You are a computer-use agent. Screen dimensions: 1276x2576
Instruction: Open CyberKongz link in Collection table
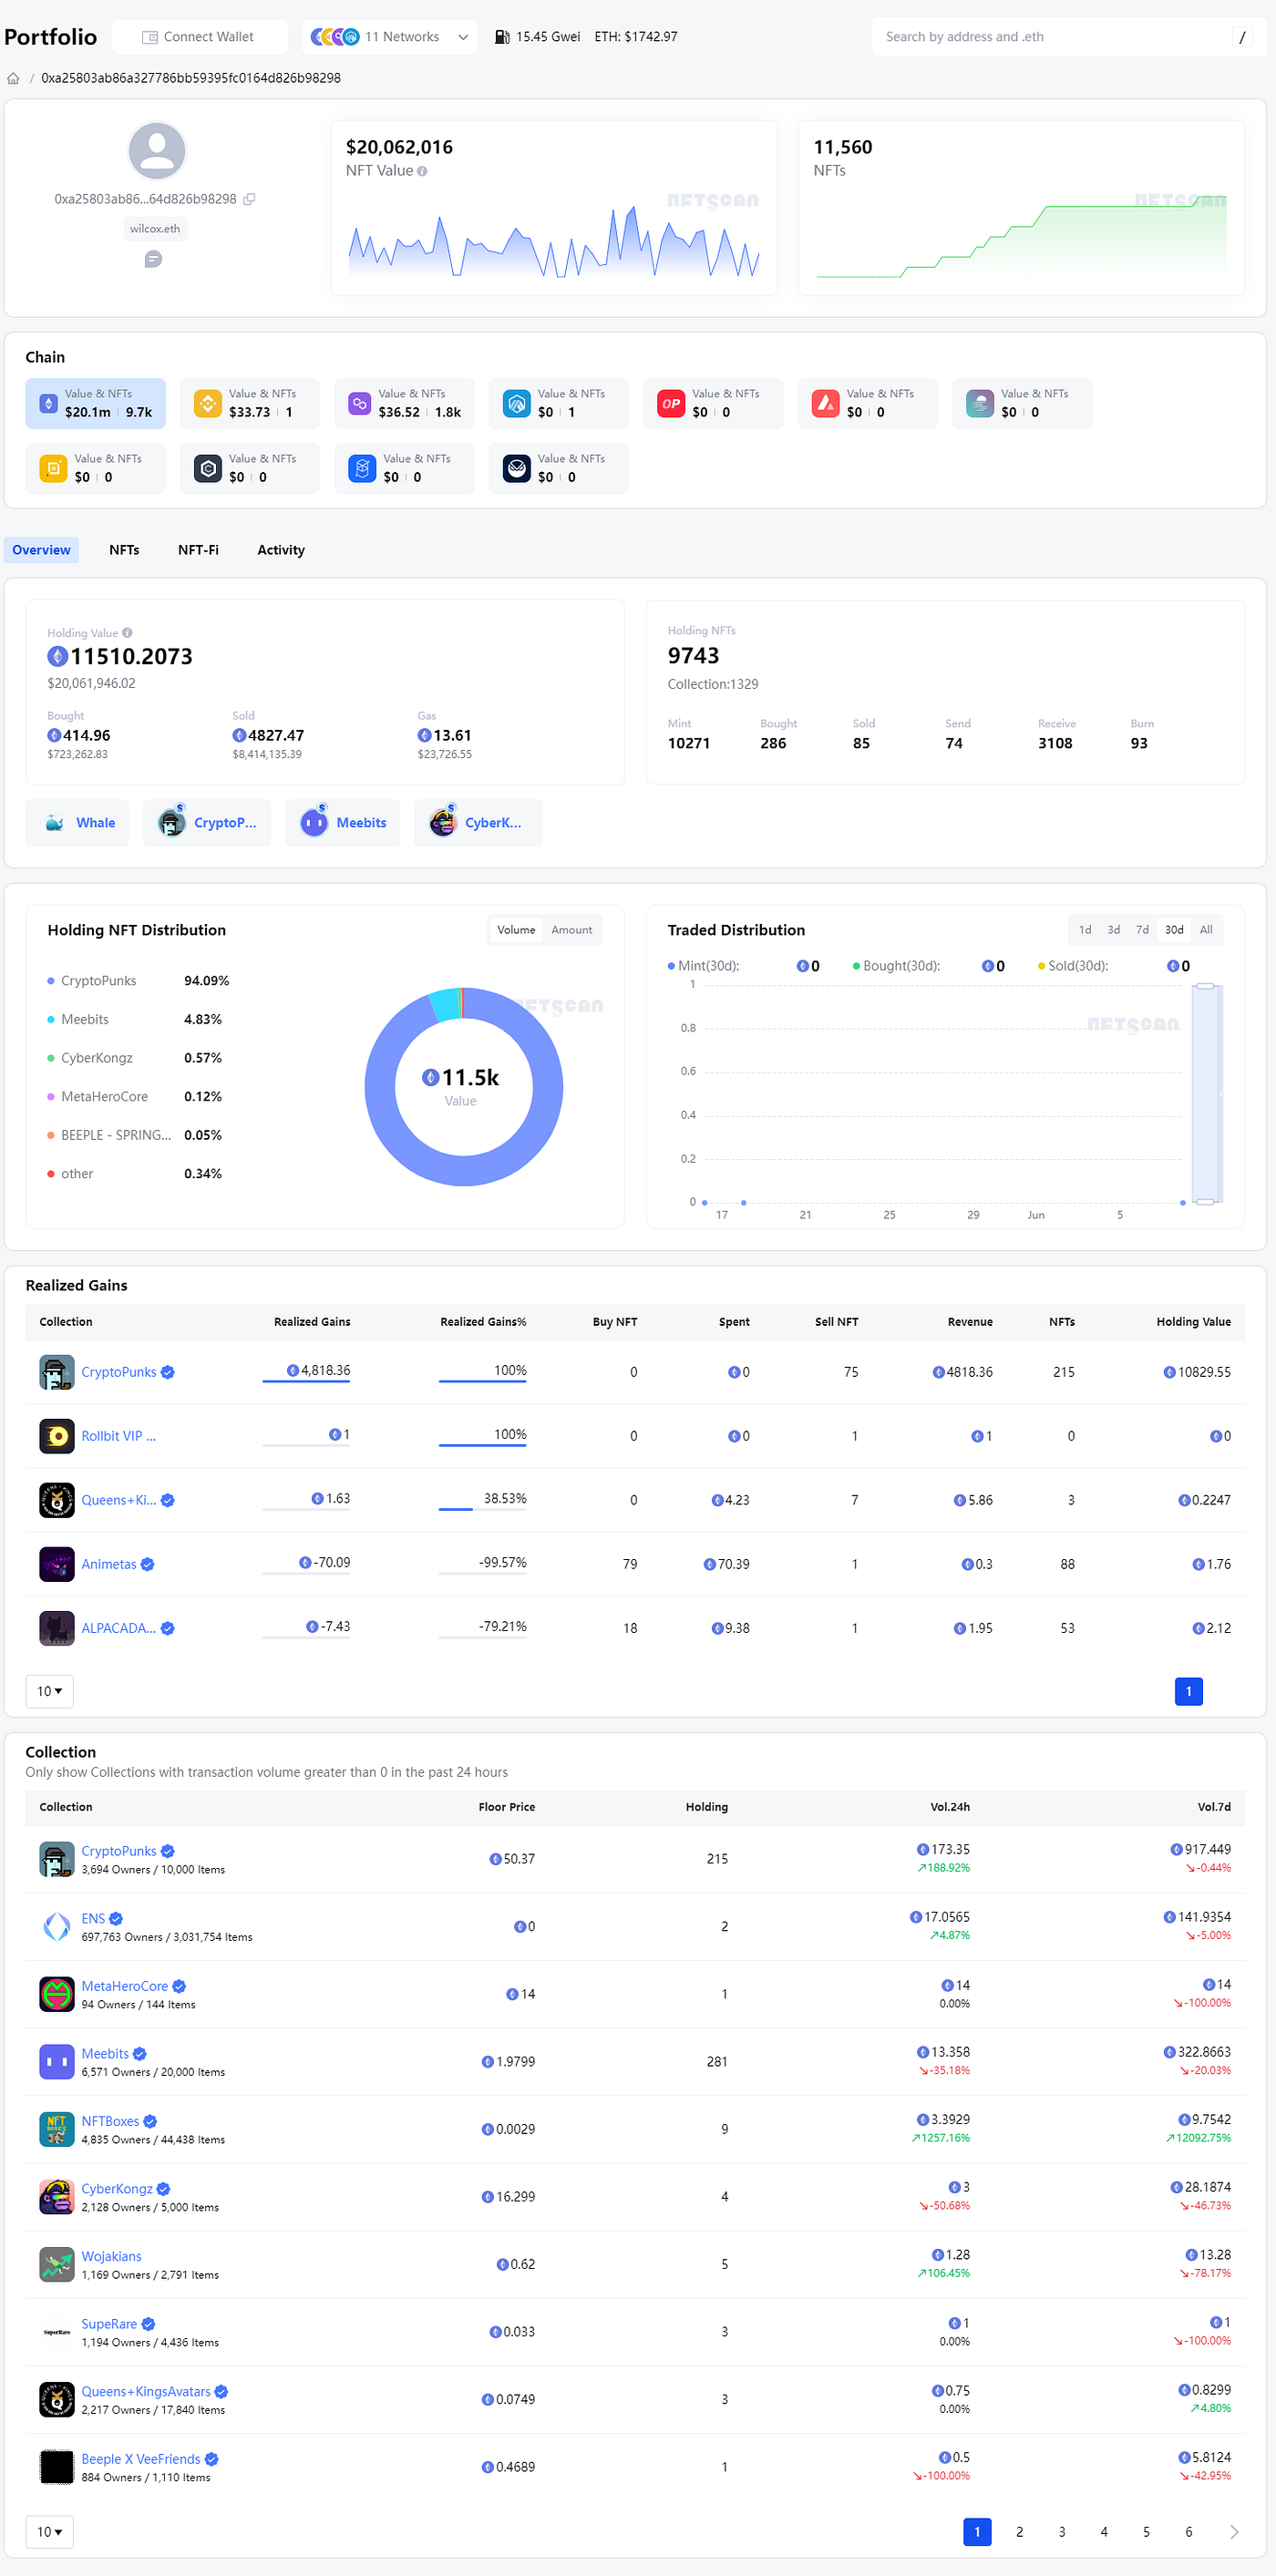pyautogui.click(x=117, y=2189)
